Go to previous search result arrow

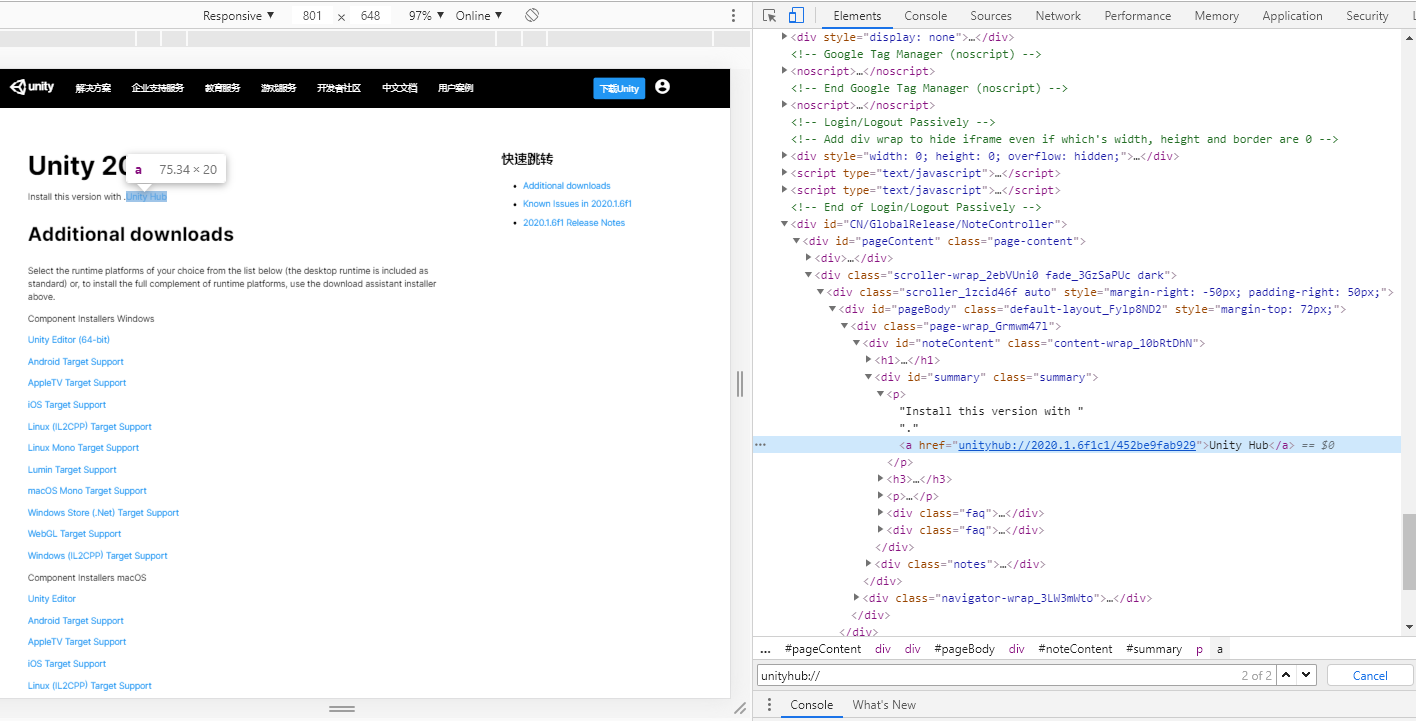(x=1288, y=675)
